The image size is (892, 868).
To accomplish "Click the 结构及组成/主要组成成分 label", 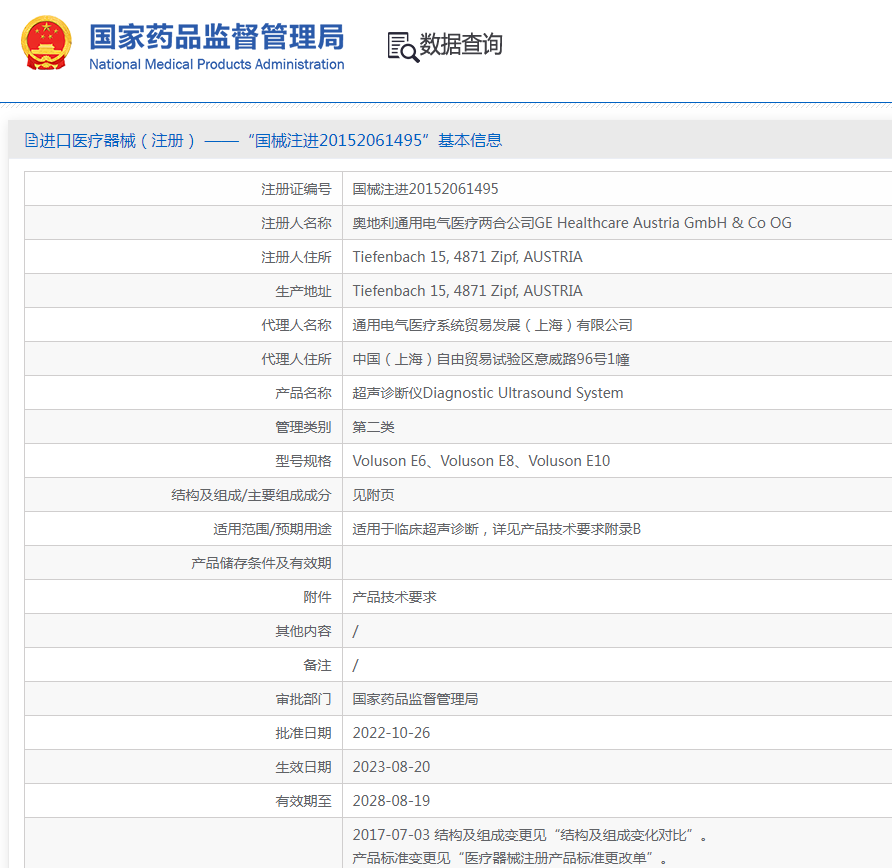I will (x=251, y=495).
